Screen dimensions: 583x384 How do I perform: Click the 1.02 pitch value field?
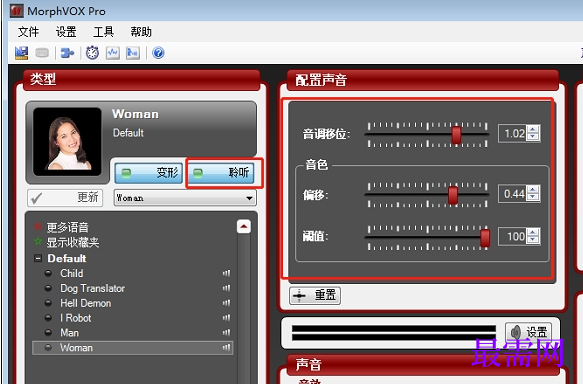(x=513, y=133)
